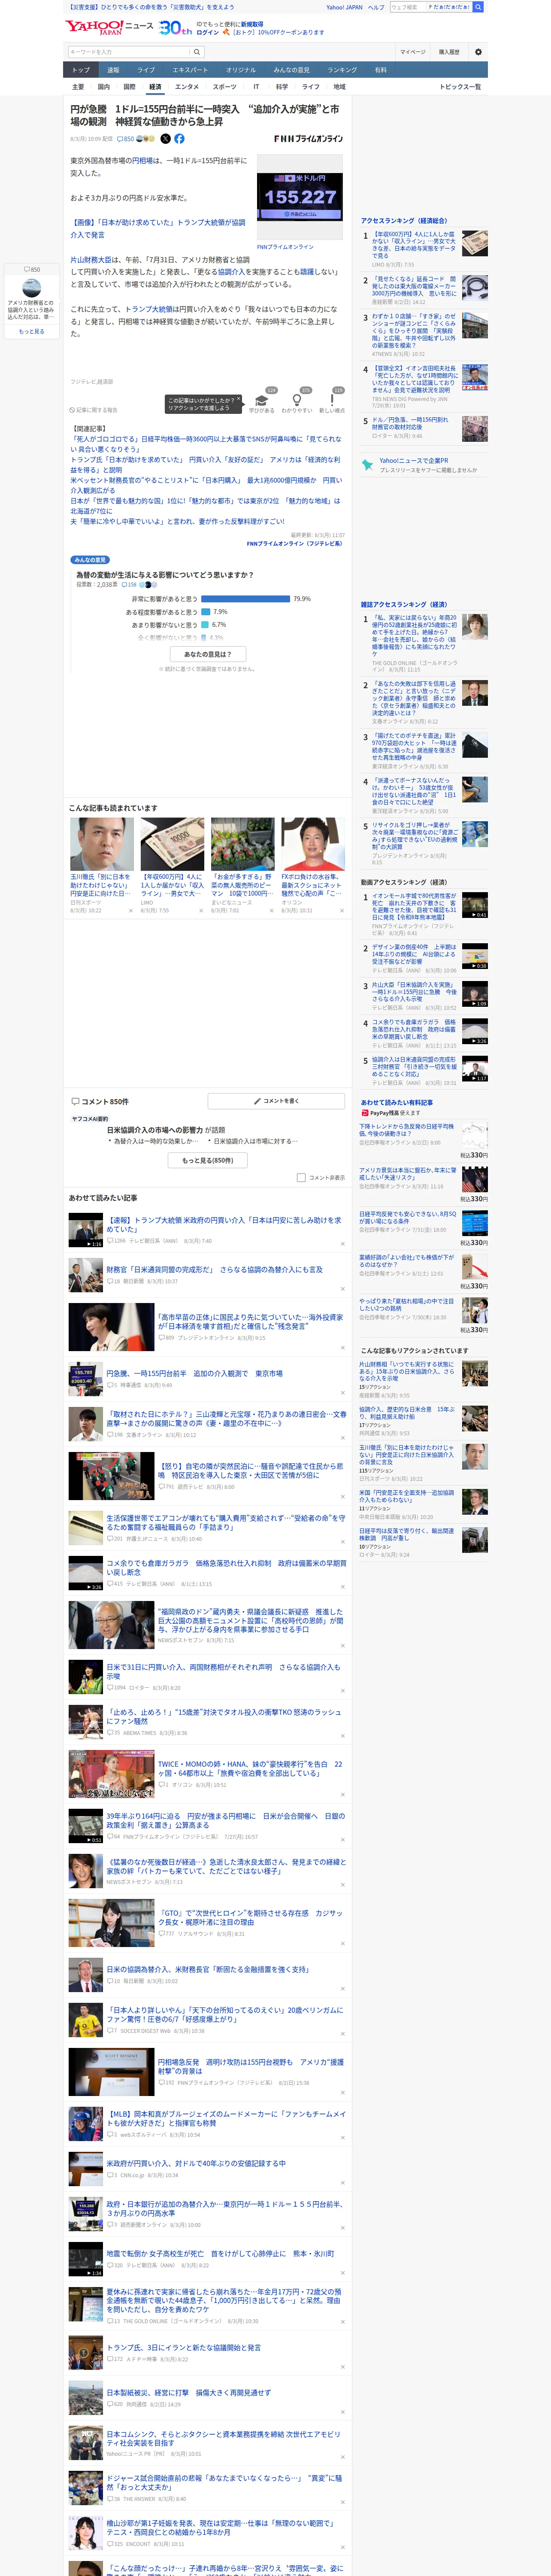Click the Yahooニュースで企業PR megaphone icon
551x2576 pixels.
tap(368, 464)
